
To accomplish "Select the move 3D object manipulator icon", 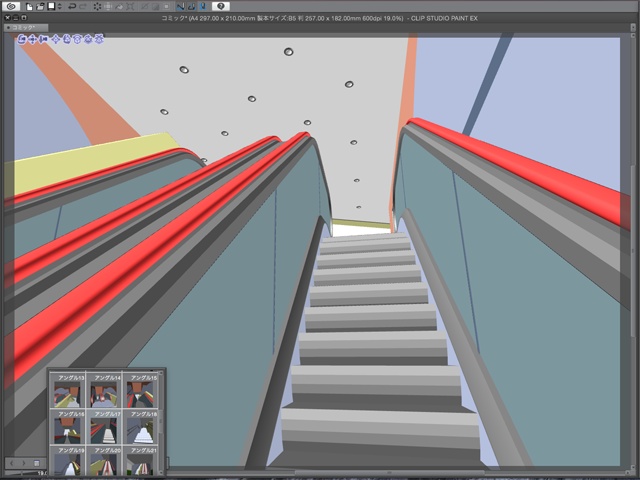I will click(56, 39).
